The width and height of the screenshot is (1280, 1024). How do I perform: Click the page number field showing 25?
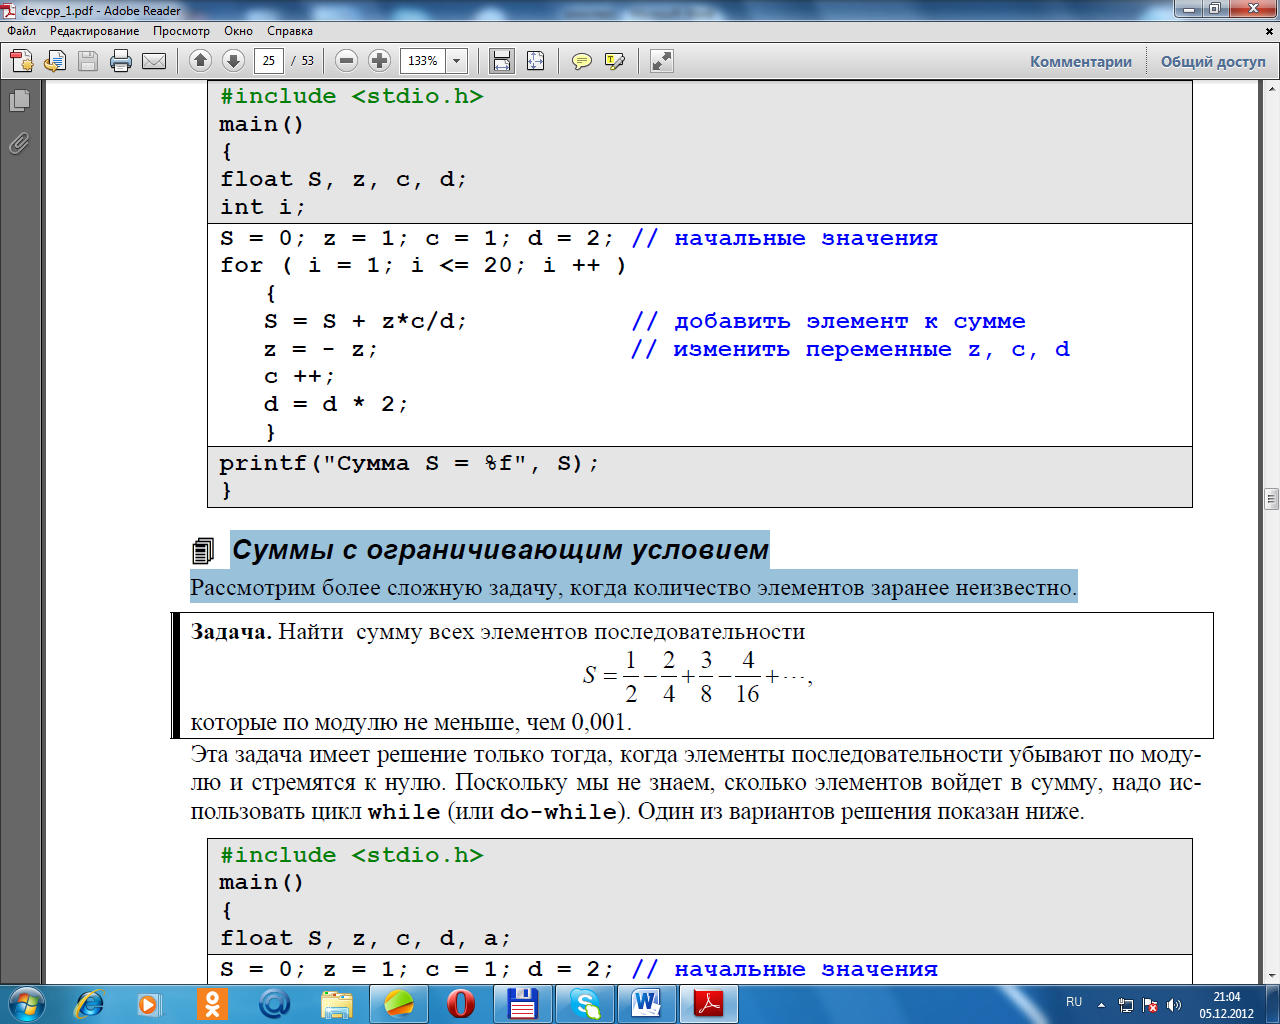point(268,61)
